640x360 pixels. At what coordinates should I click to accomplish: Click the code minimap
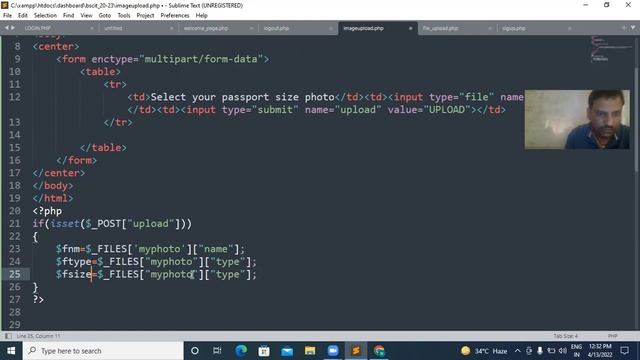point(611,49)
